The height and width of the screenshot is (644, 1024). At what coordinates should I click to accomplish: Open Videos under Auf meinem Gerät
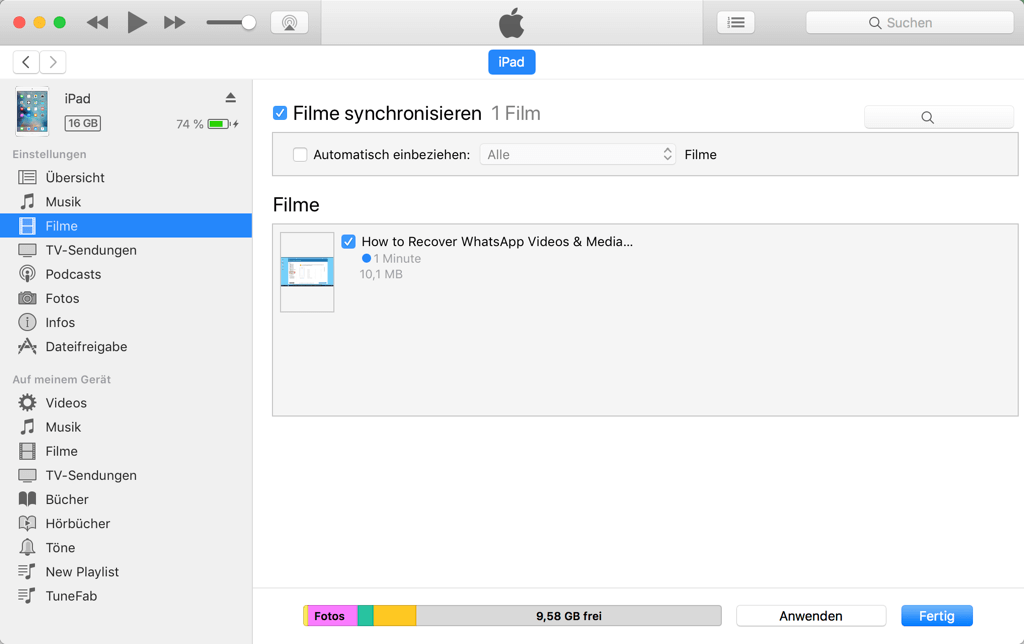[126, 403]
